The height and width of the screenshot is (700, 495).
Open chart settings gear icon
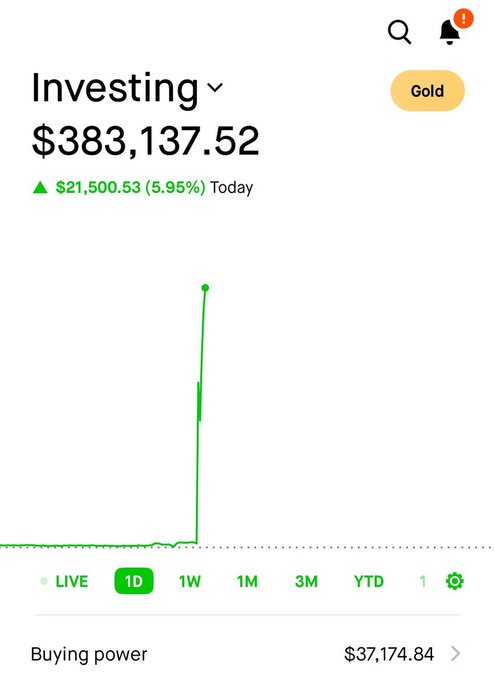pyautogui.click(x=454, y=581)
